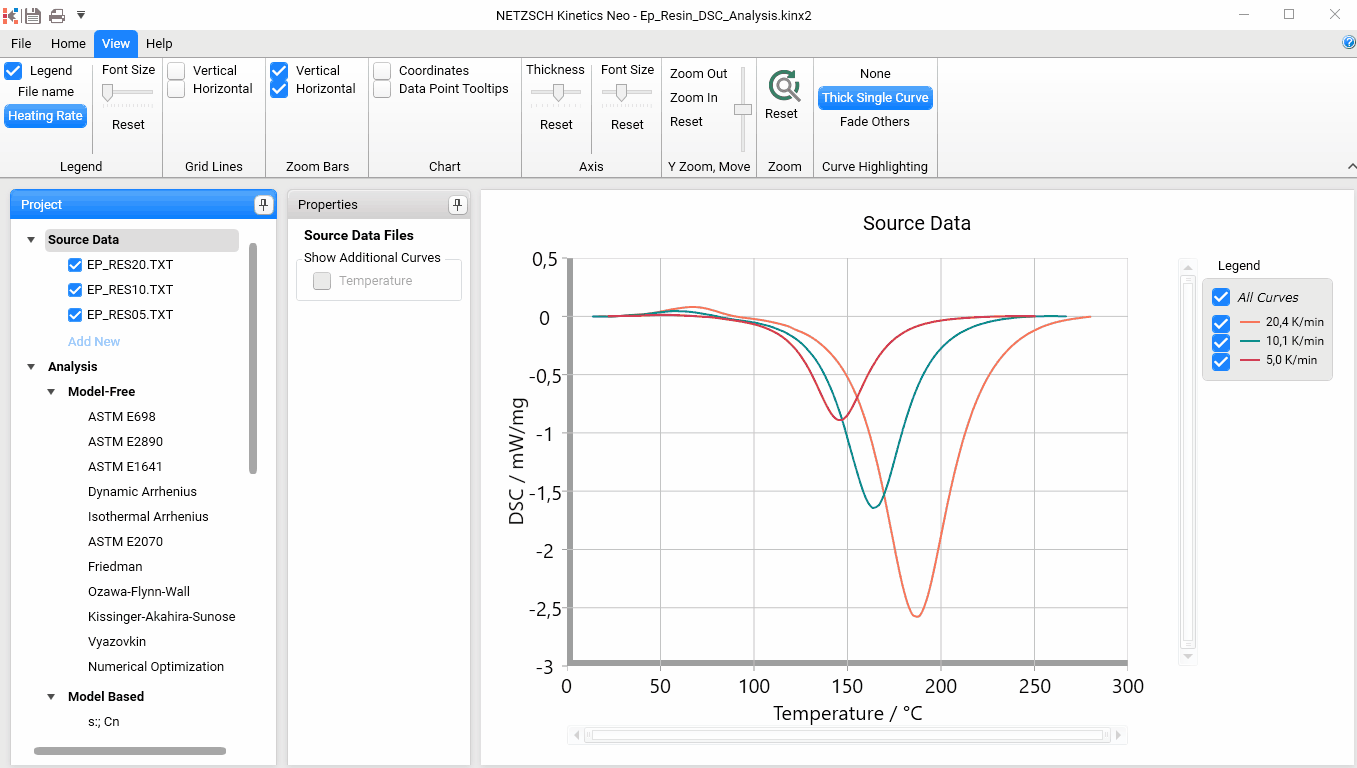Open the Friedman analysis
The width and height of the screenshot is (1357, 768).
point(115,567)
